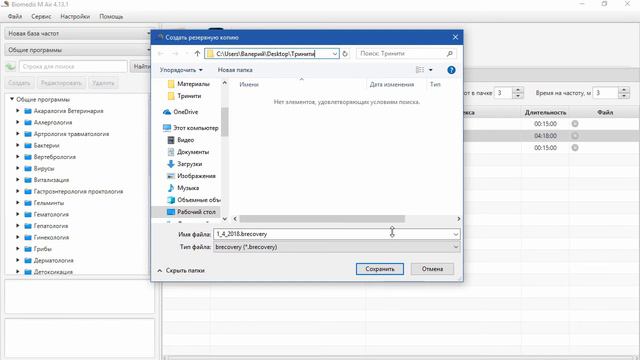Viewport: 640px width, 360px height.
Task: Click the Сохранить button
Action: (x=380, y=269)
